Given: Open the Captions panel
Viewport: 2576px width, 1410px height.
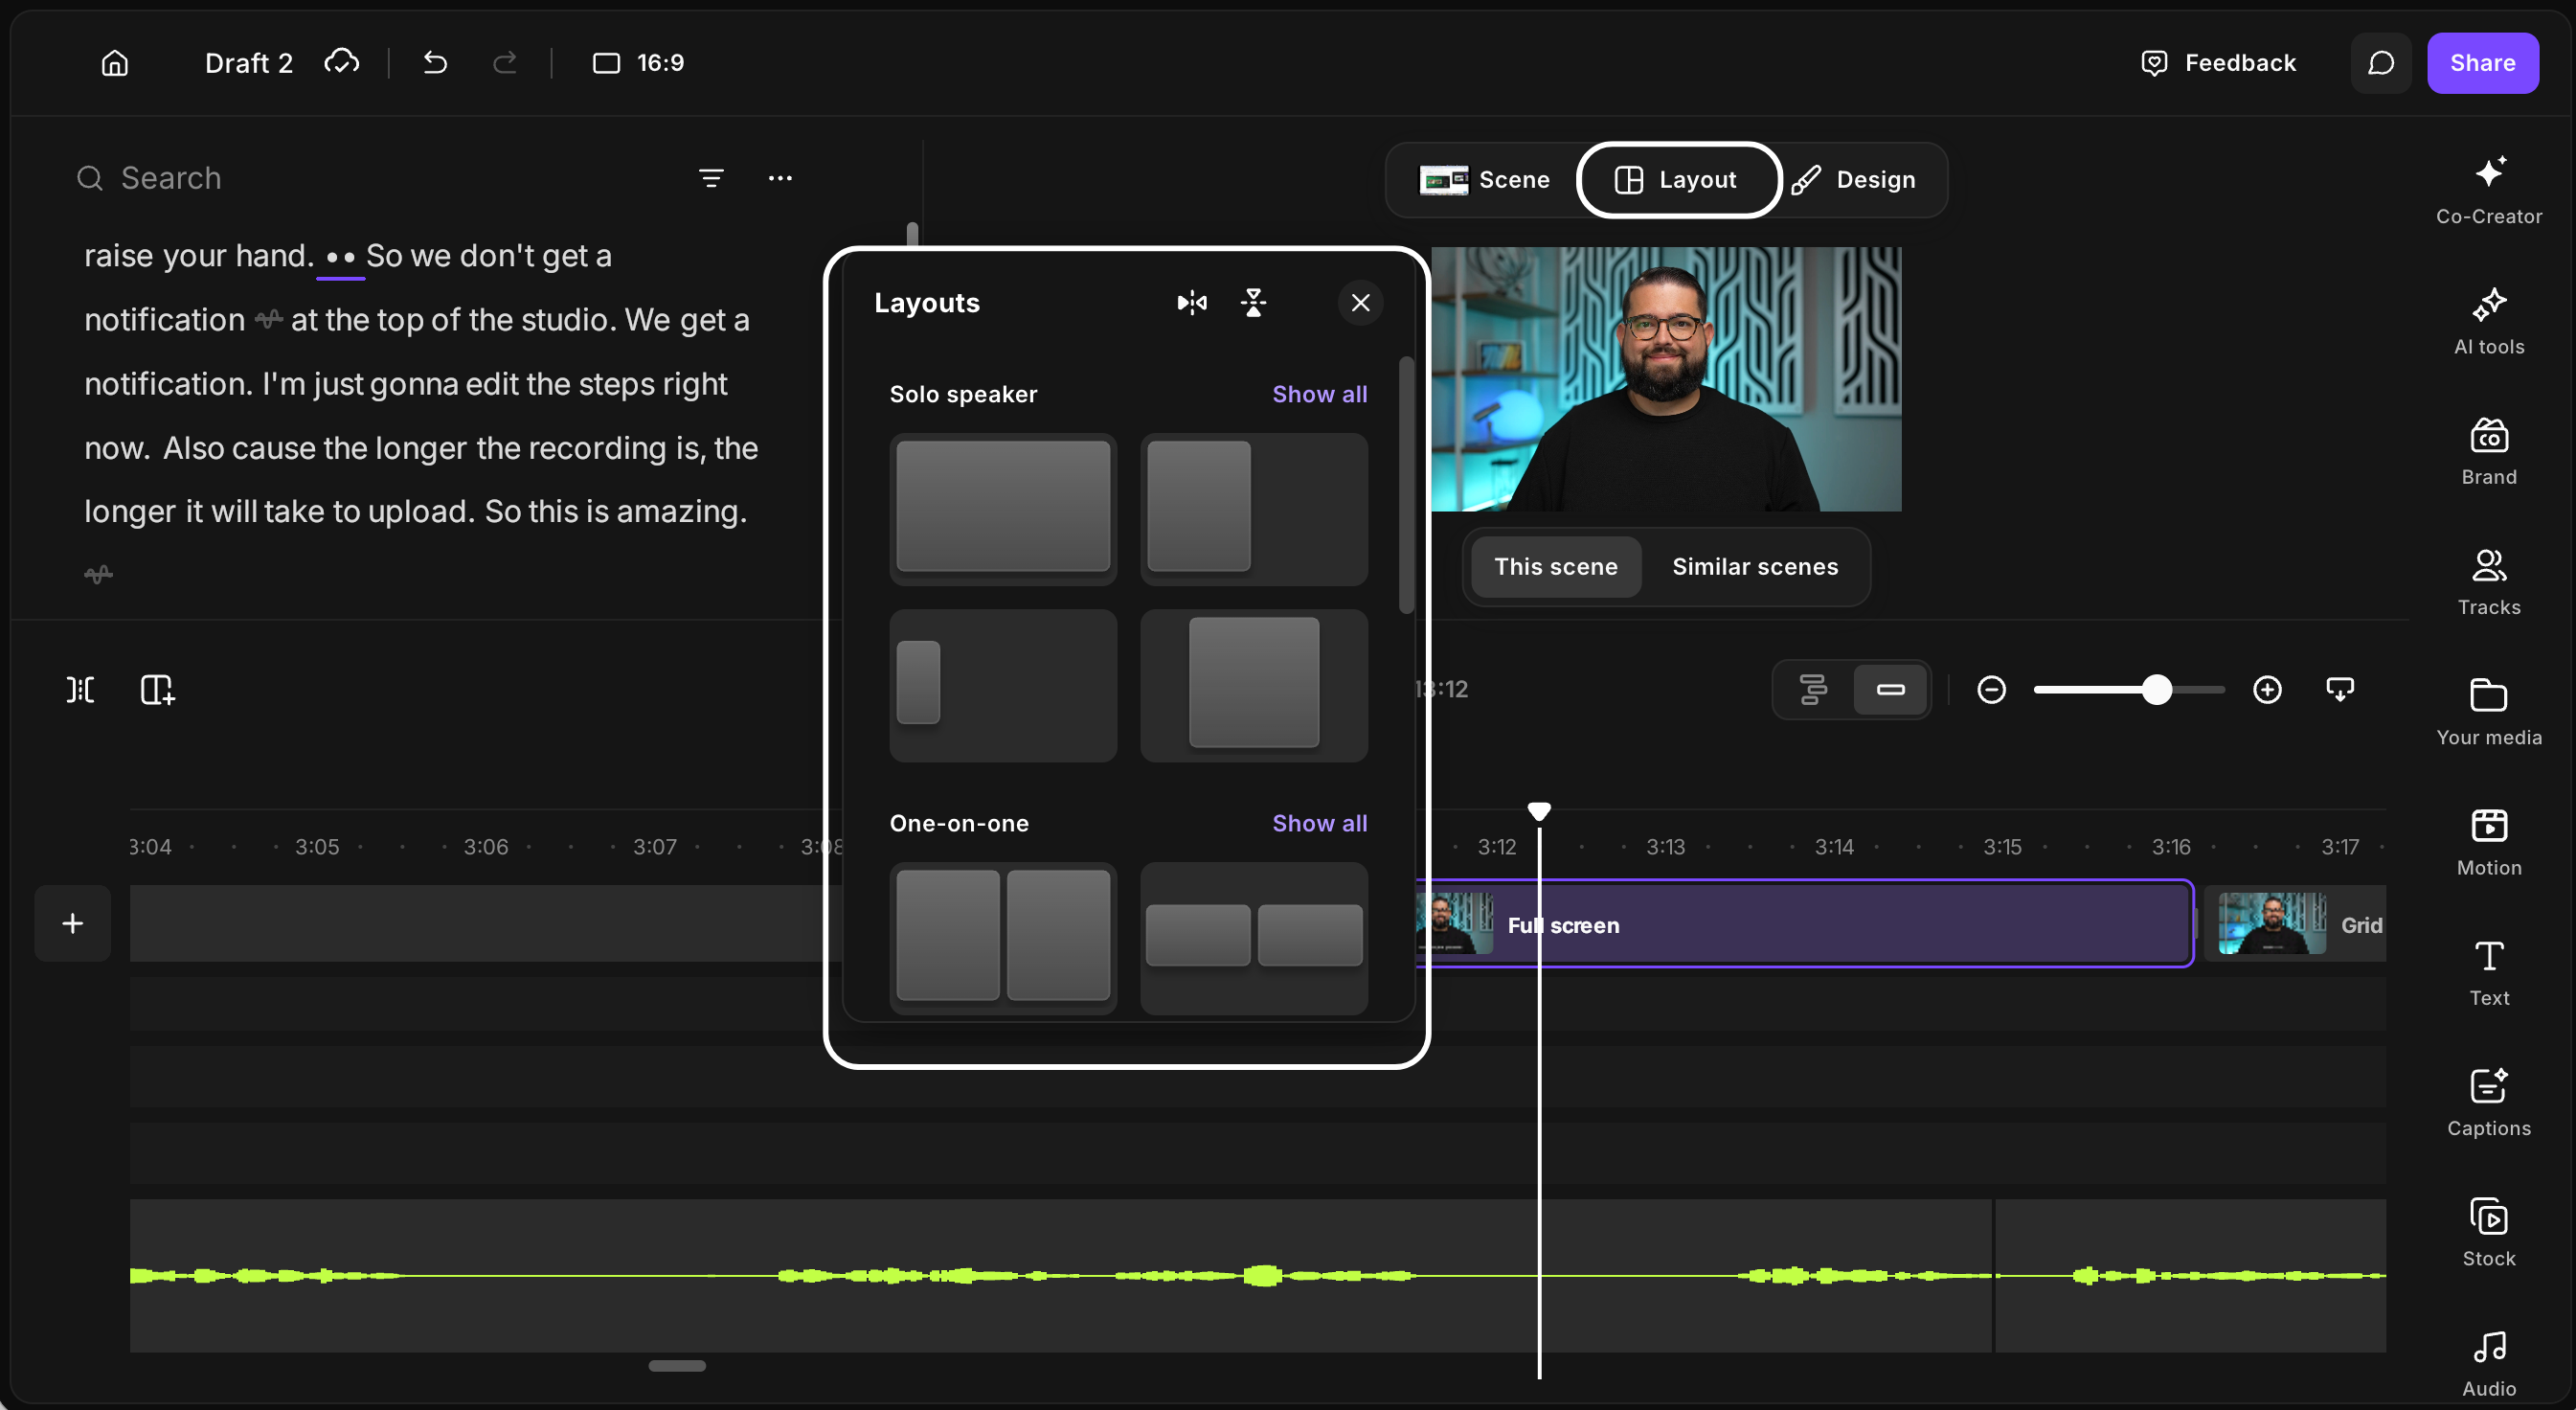Looking at the screenshot, I should tap(2488, 1102).
